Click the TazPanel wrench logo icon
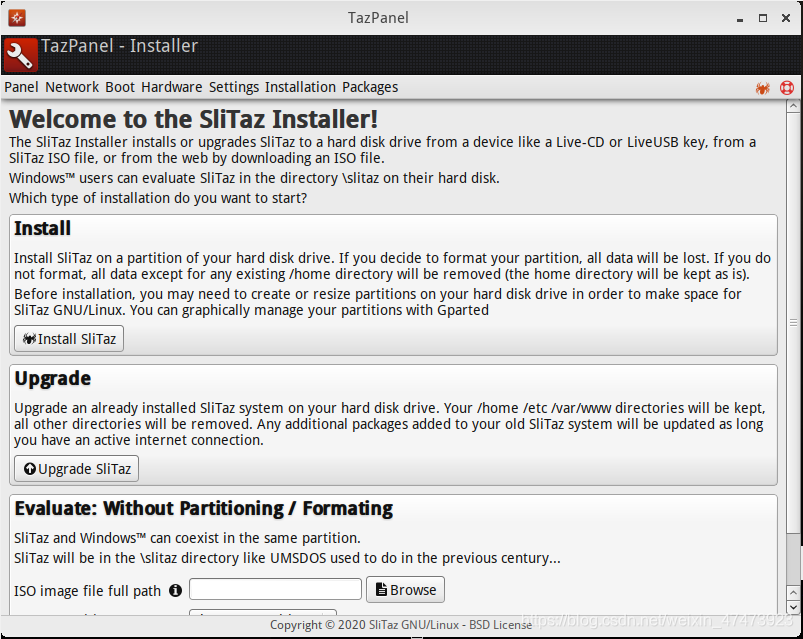The height and width of the screenshot is (639, 803). [x=20, y=55]
